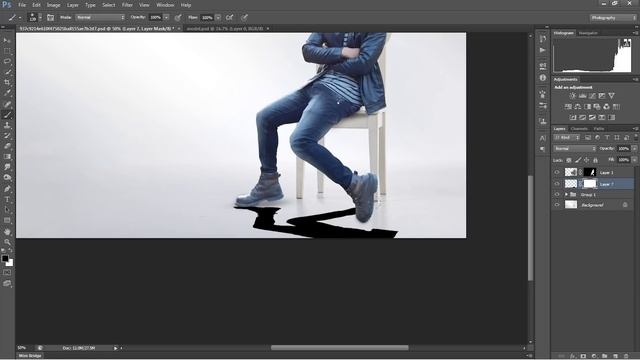Add an Invert adjustment
This screenshot has width=640, height=360.
(x=573, y=118)
